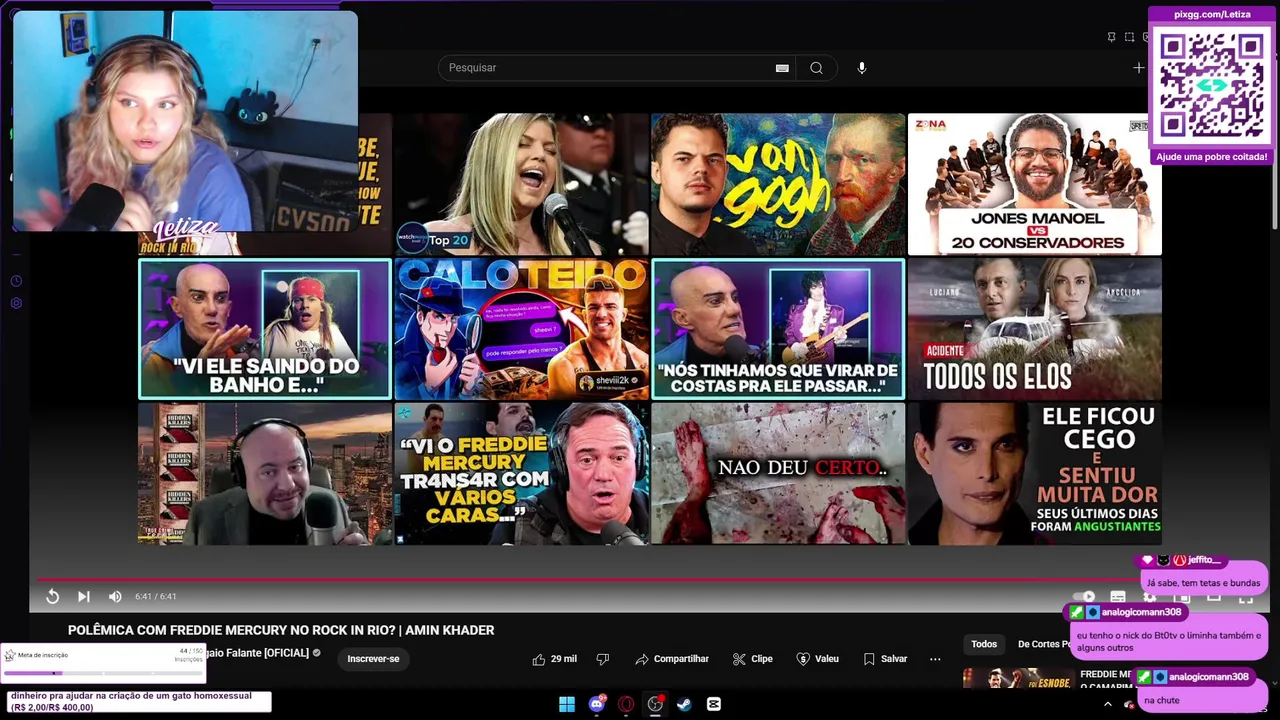1280x720 pixels.
Task: Open the Windows Start menu
Action: pyautogui.click(x=567, y=704)
